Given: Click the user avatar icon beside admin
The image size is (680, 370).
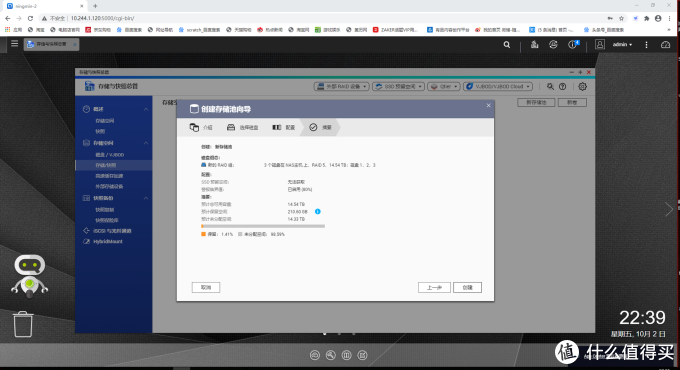Looking at the screenshot, I should tap(600, 44).
